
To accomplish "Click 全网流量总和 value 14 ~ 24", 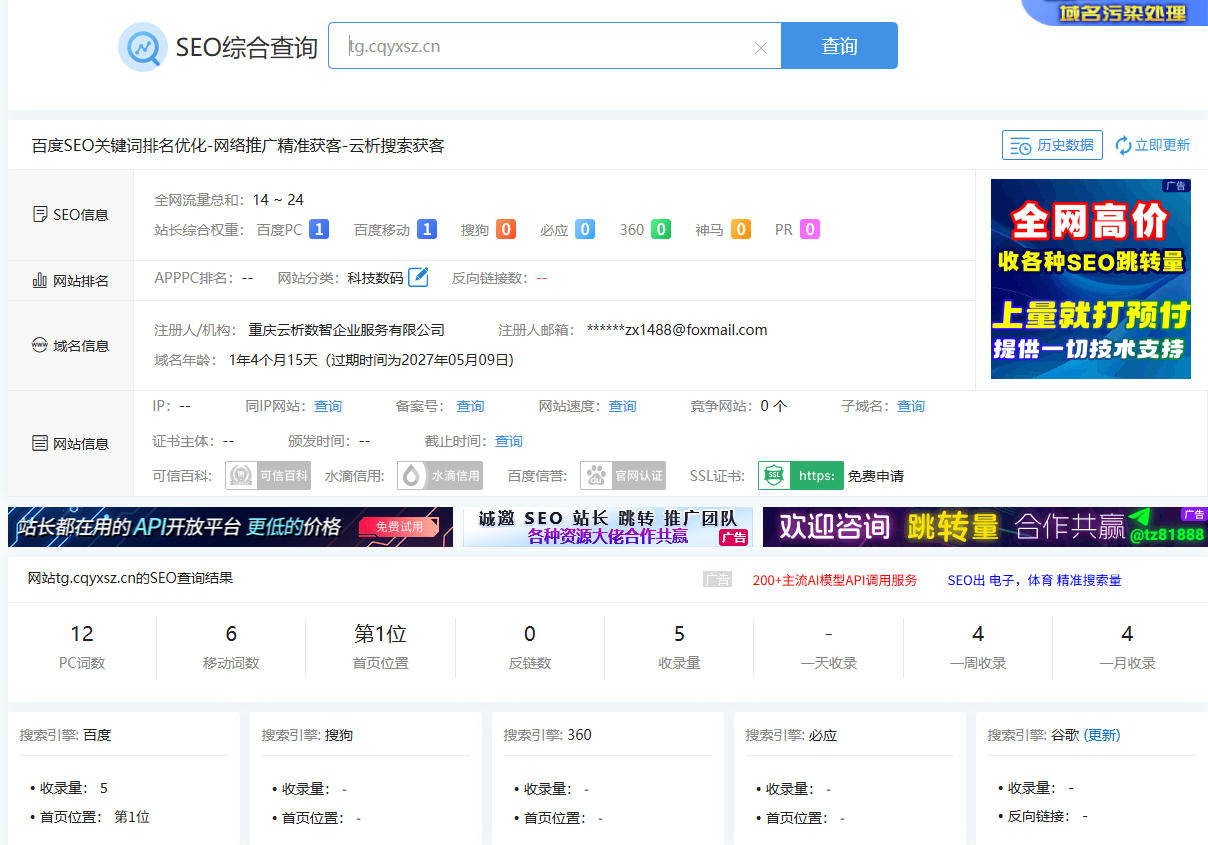I will click(x=278, y=200).
